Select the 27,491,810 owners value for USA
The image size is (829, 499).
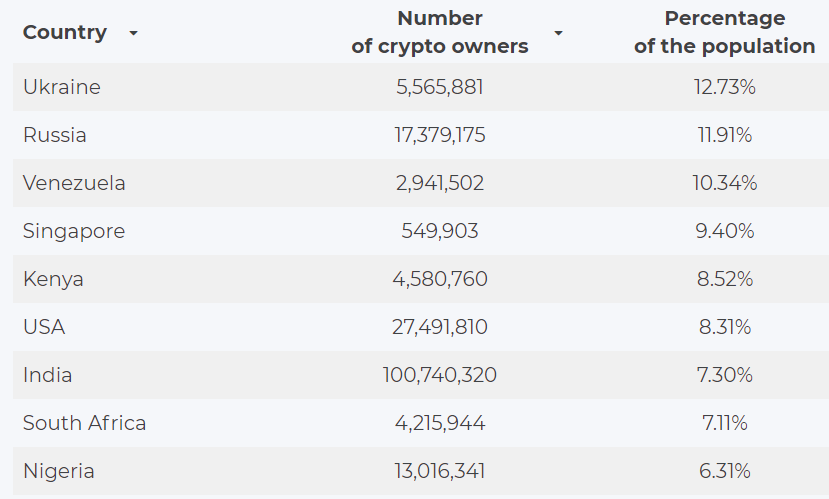click(x=440, y=327)
